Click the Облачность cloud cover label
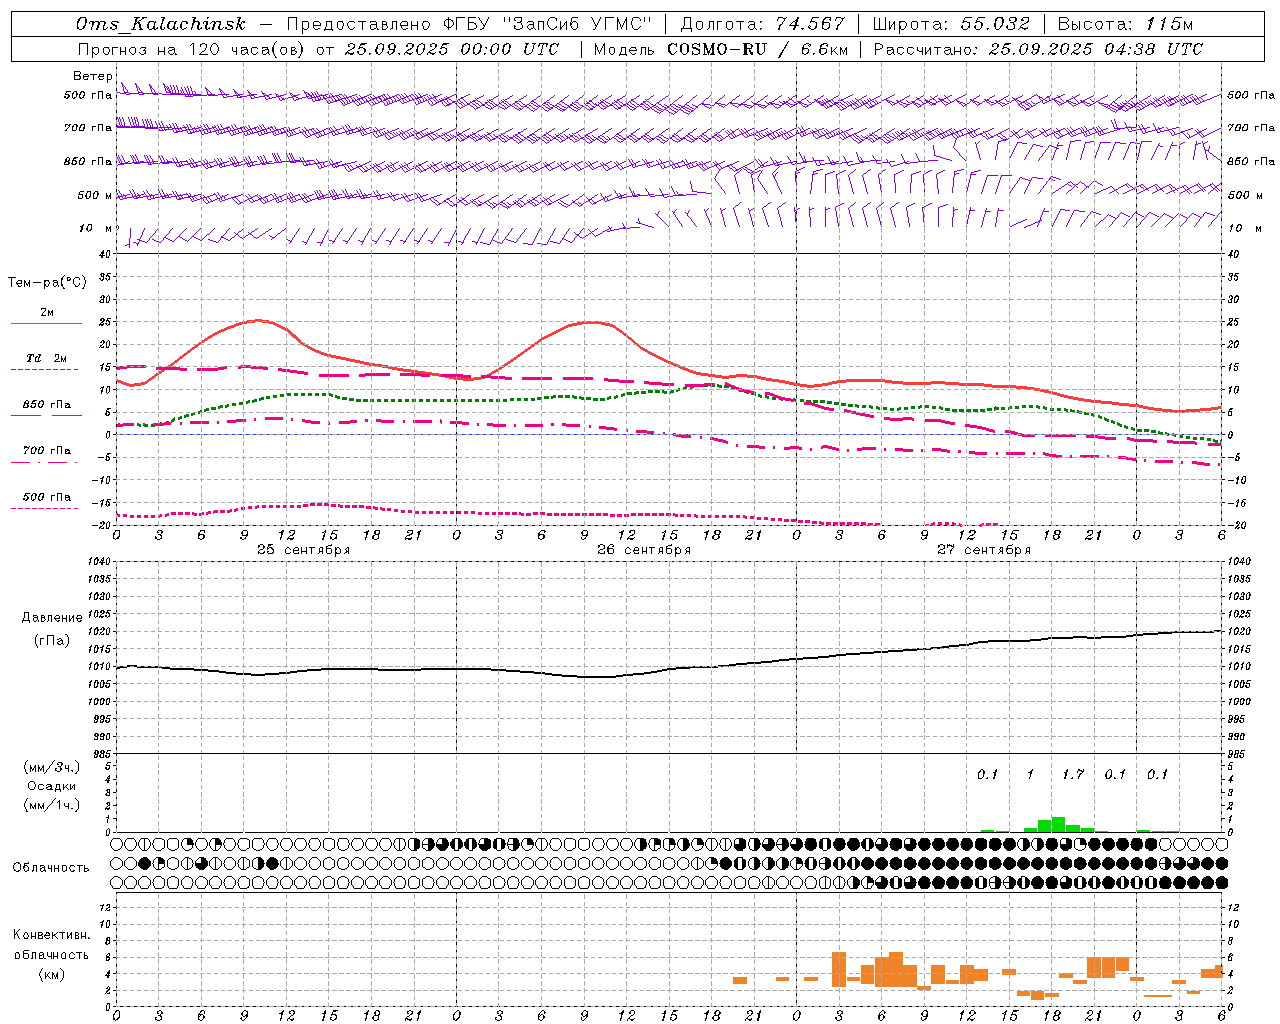This screenshot has height=1024, width=1280. (51, 868)
